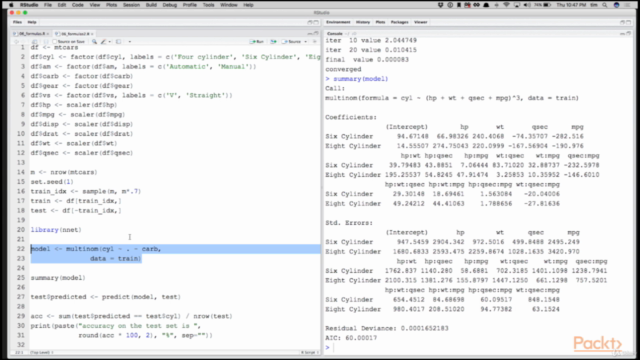
Task: Open the Window menu
Action: tap(229, 5)
